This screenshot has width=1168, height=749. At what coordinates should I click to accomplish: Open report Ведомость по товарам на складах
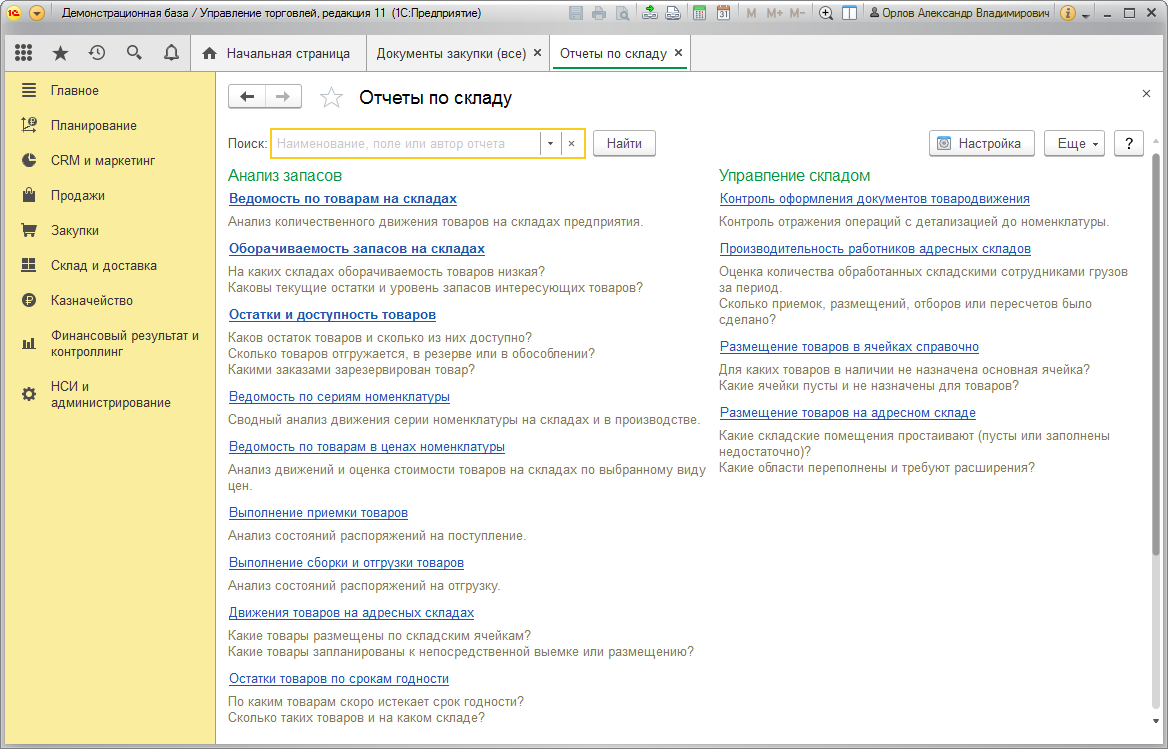pos(343,199)
